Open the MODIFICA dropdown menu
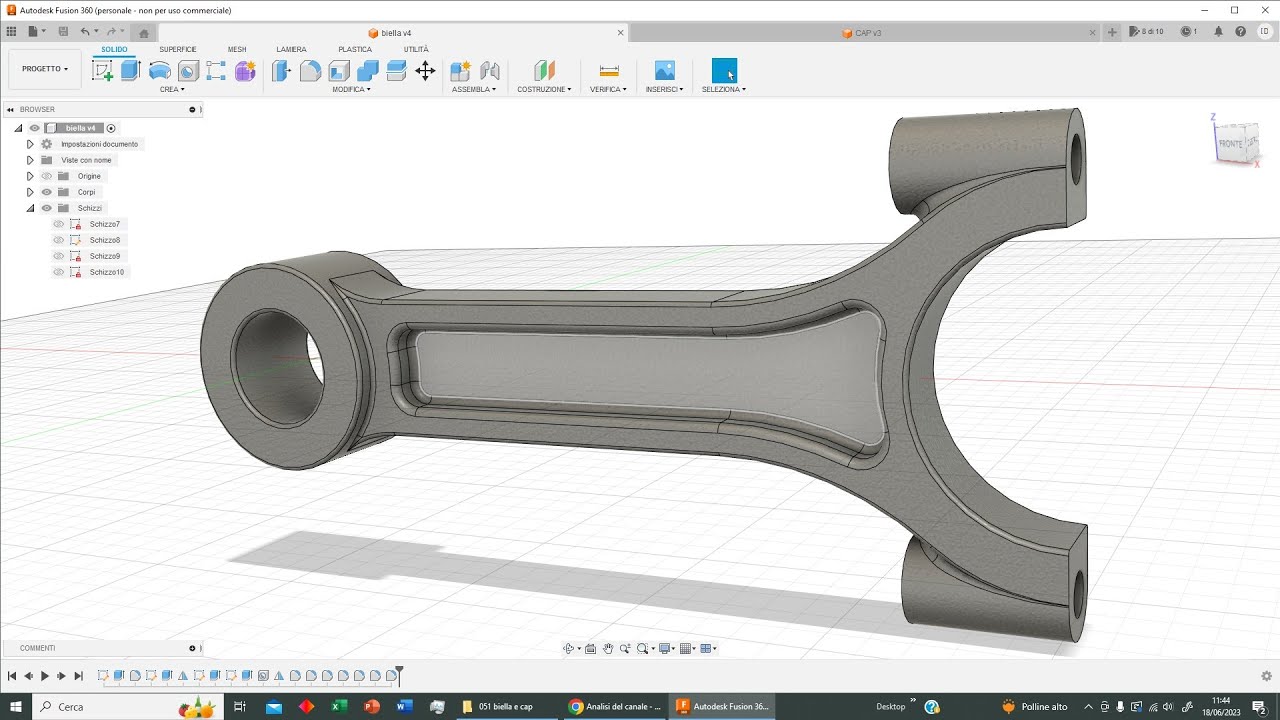 pyautogui.click(x=351, y=89)
